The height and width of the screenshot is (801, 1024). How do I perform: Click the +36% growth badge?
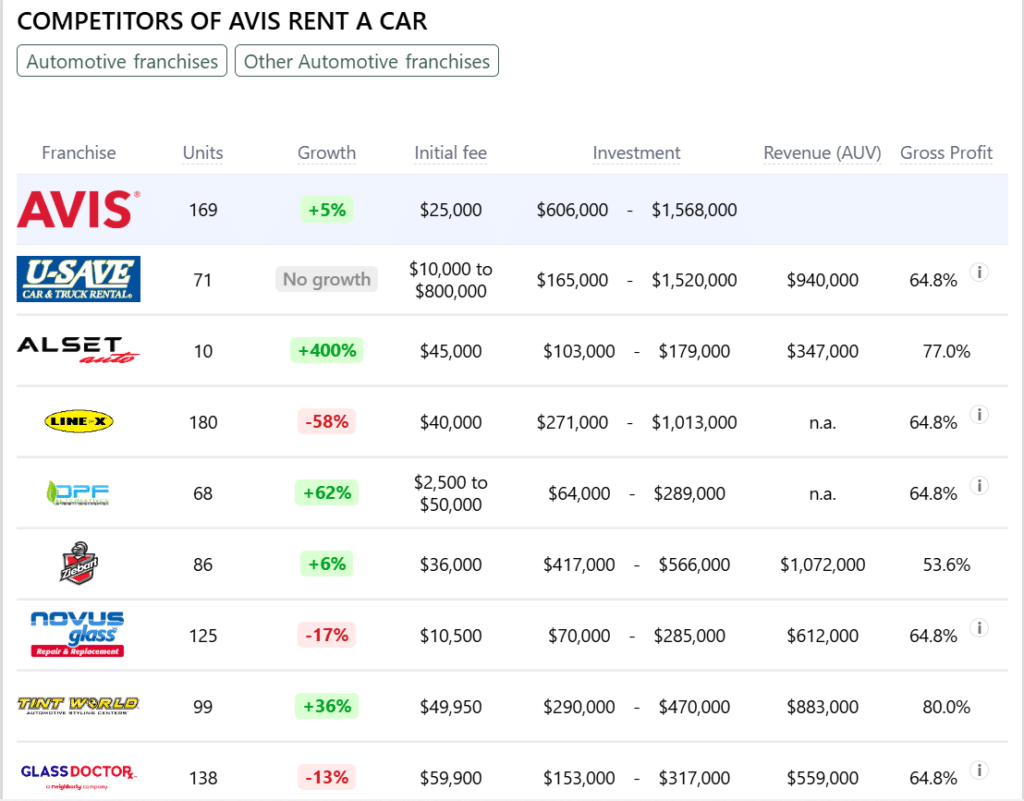(327, 706)
